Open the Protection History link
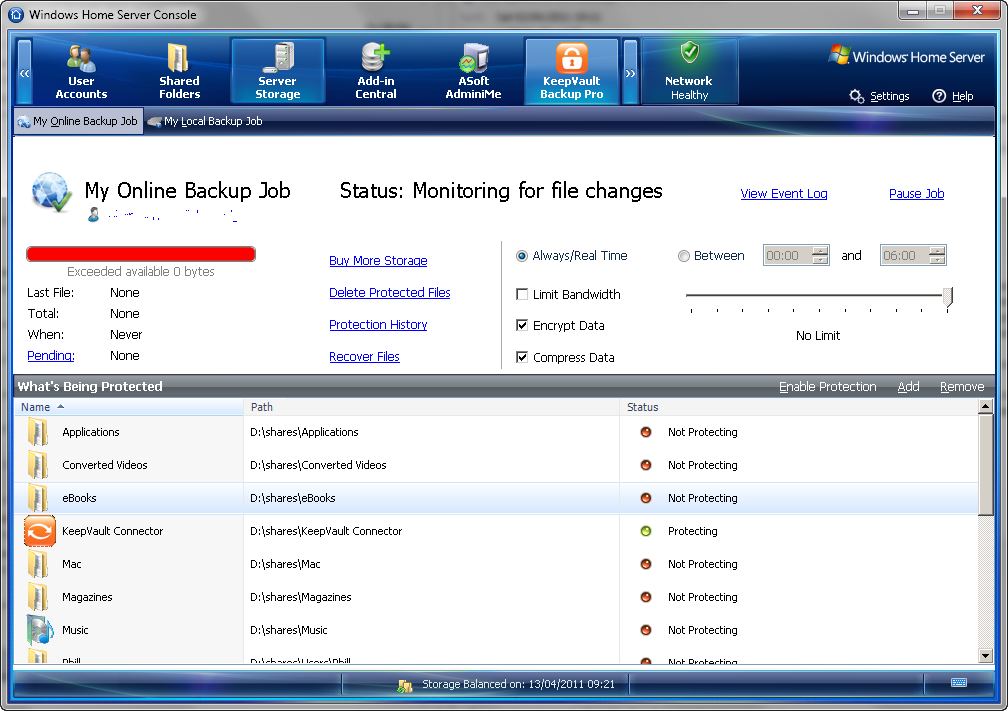 tap(378, 325)
